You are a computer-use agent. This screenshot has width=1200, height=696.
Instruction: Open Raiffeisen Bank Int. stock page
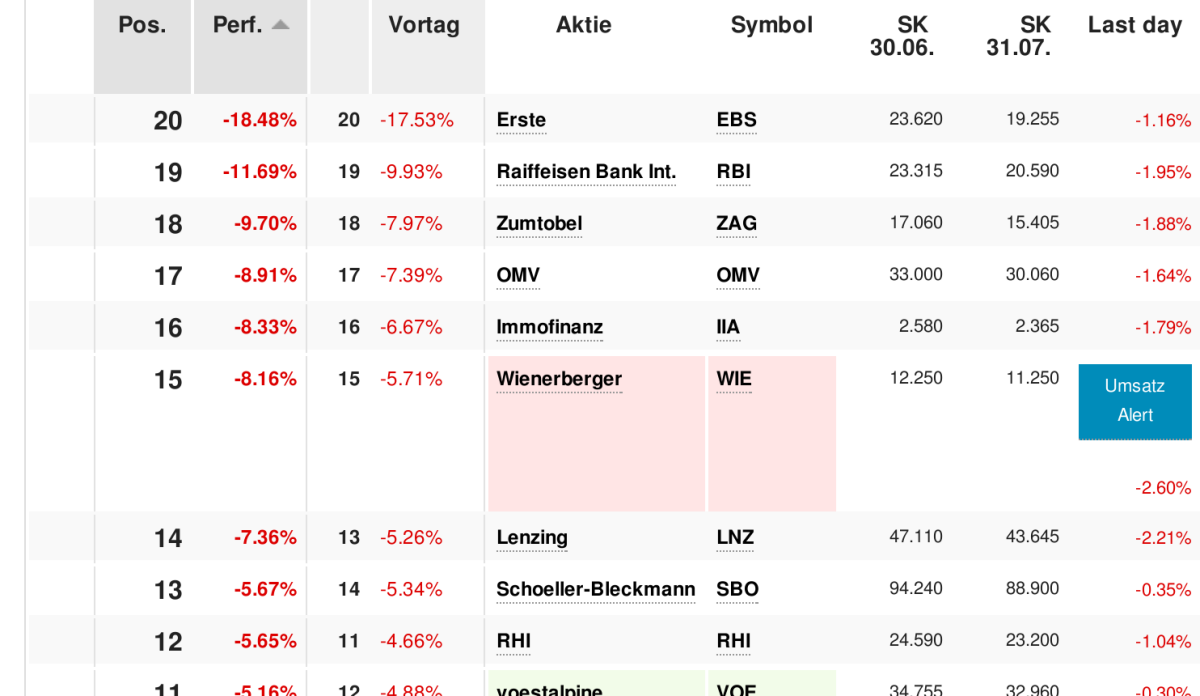pos(586,172)
